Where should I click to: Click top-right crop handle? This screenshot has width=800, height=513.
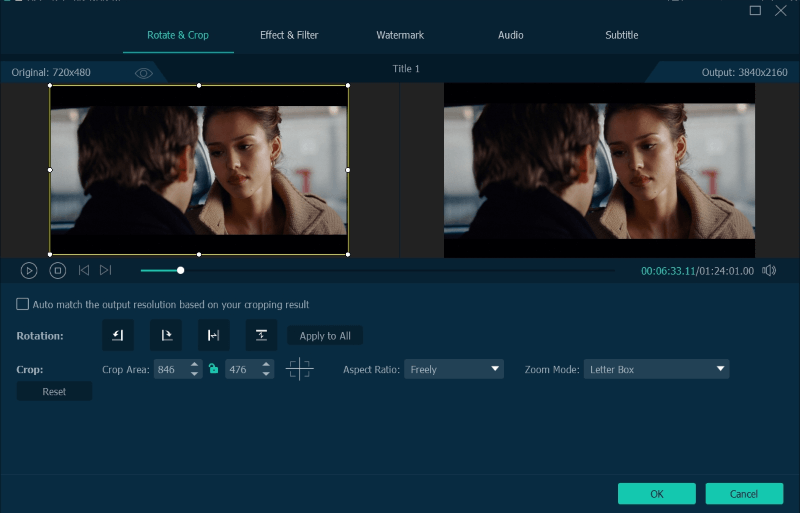[x=348, y=85]
